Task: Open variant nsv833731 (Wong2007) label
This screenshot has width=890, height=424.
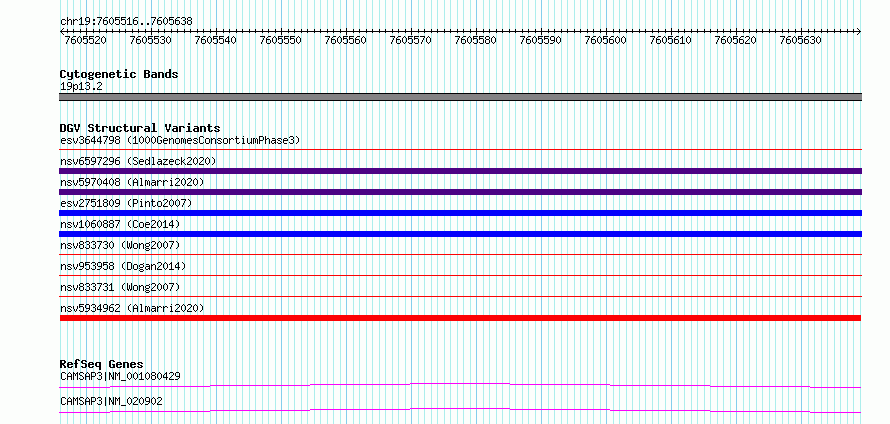Action: pos(120,287)
